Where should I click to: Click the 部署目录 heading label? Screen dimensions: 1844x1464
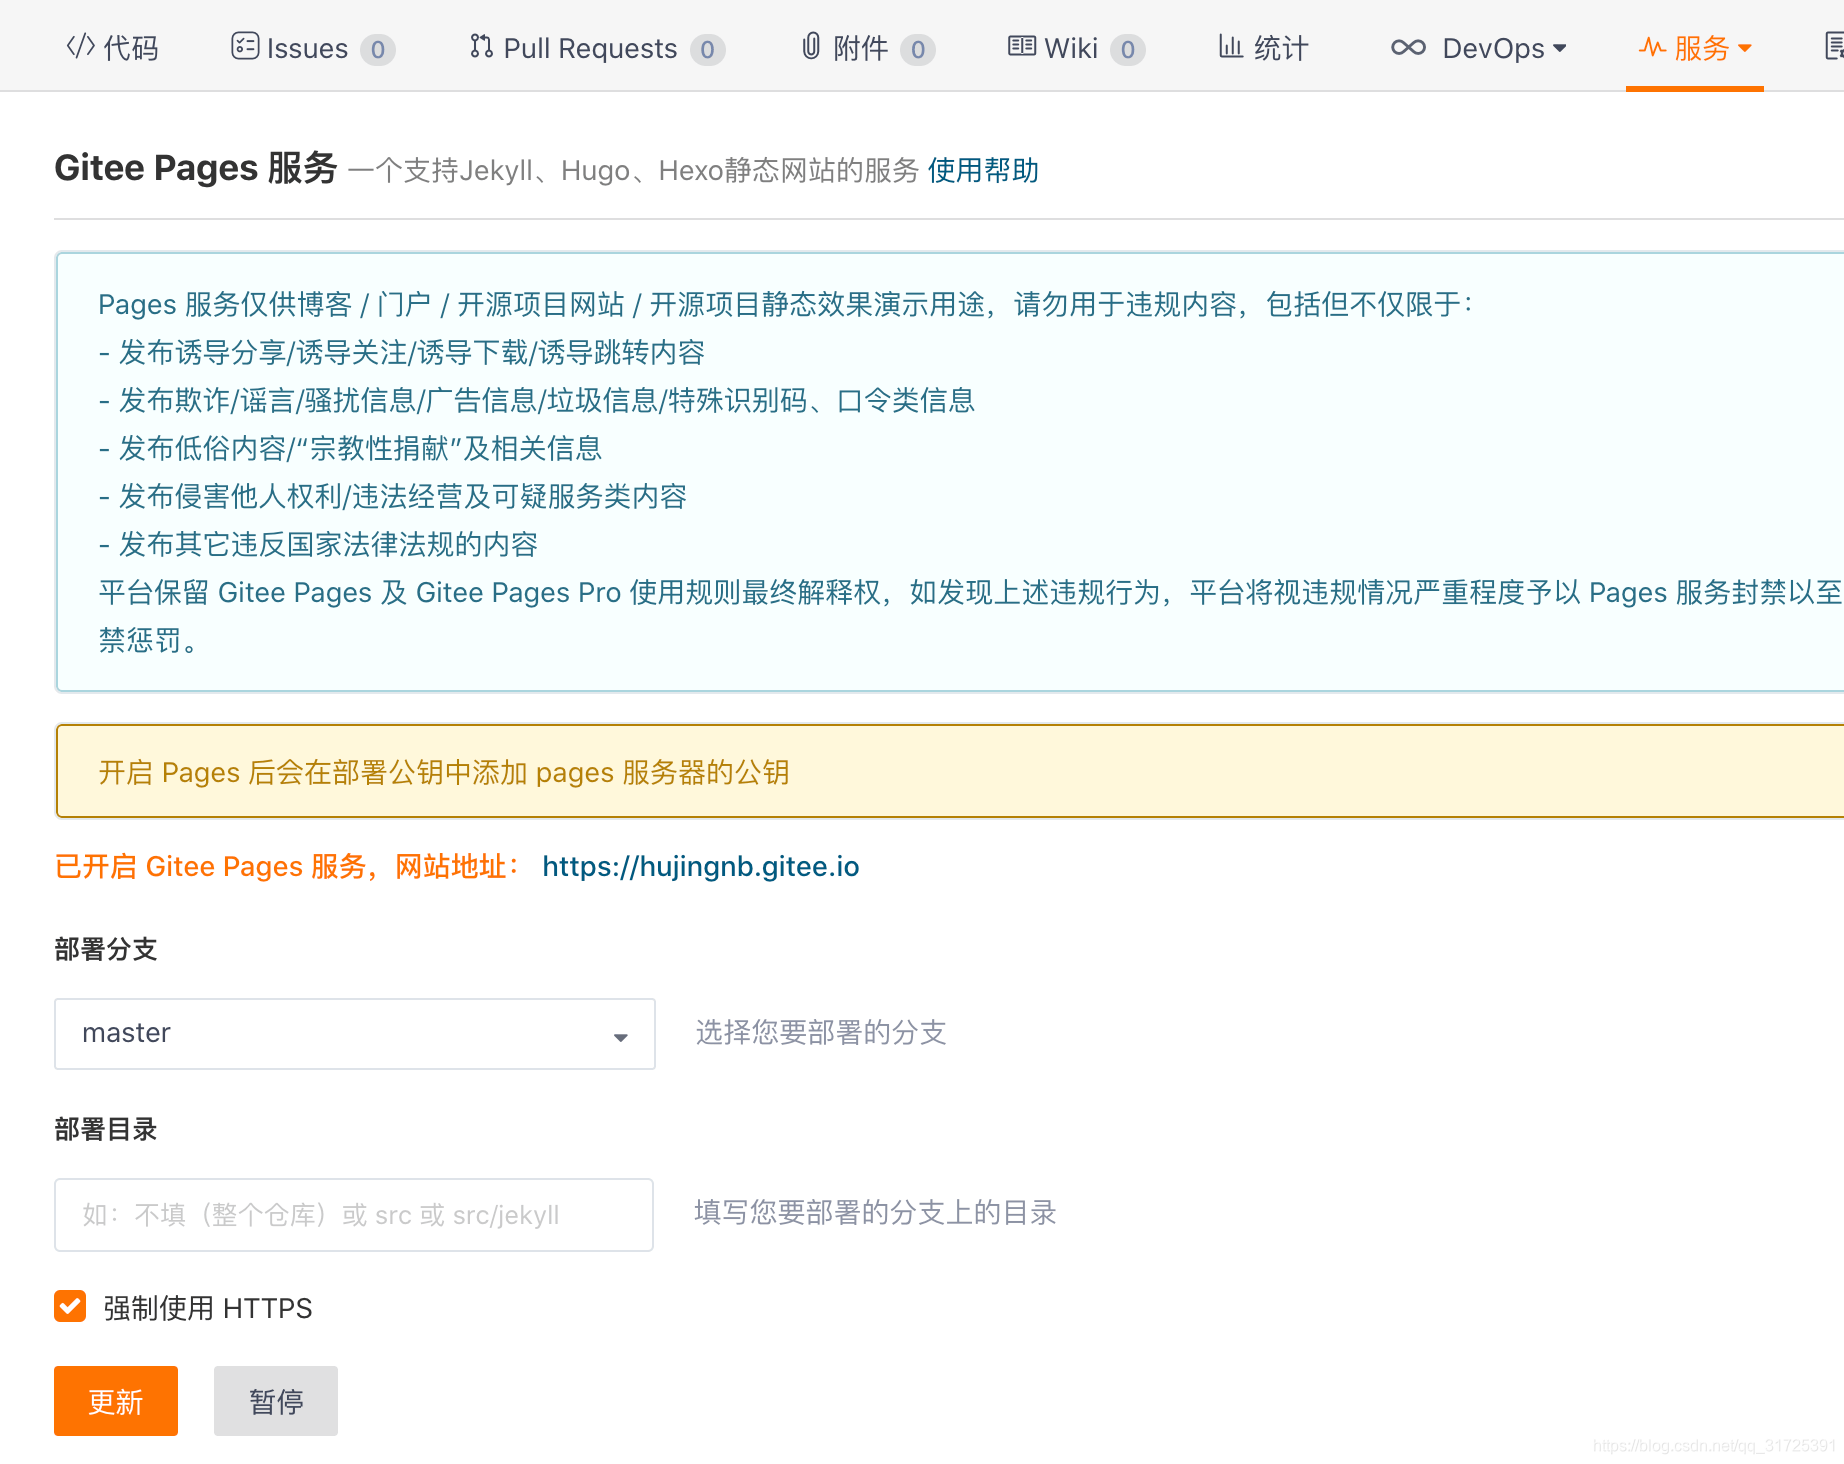(x=106, y=1129)
